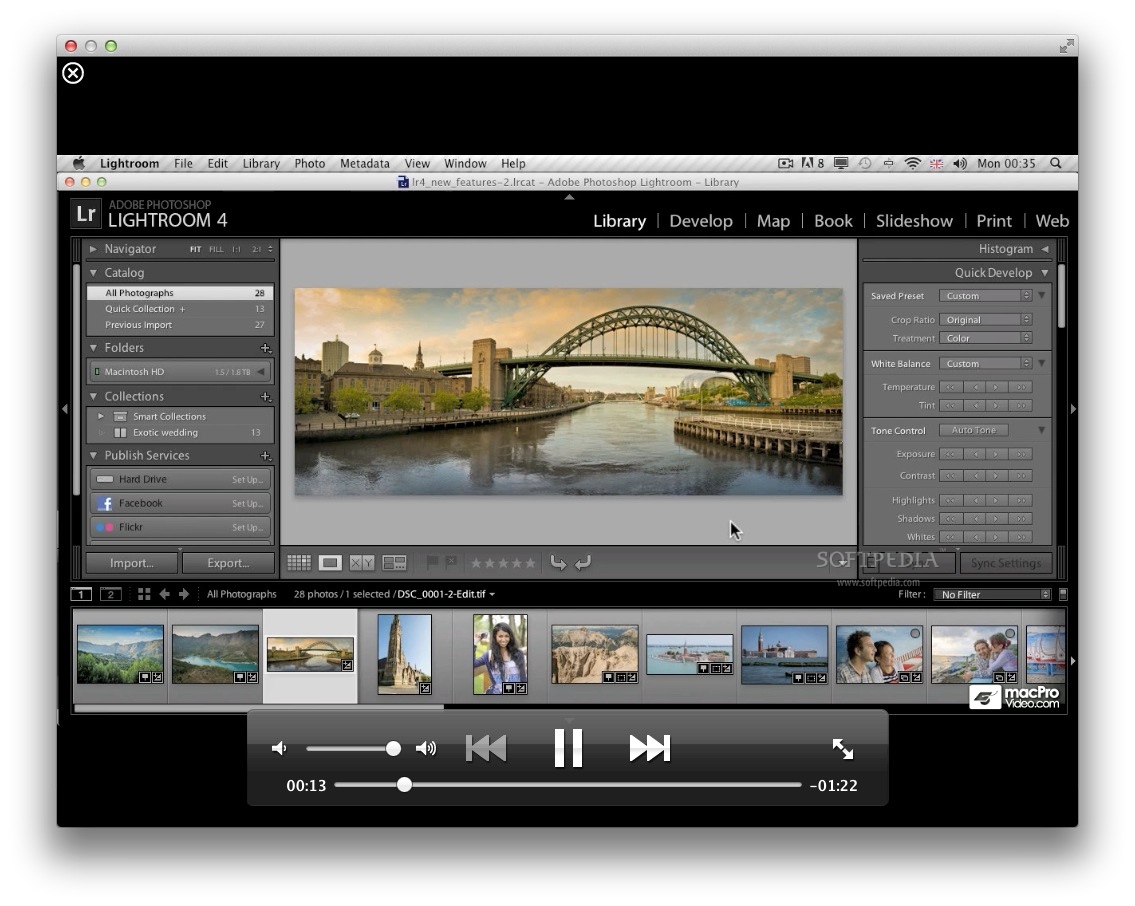This screenshot has width=1135, height=906.
Task: Collapse the Collections panel
Action: [x=93, y=397]
